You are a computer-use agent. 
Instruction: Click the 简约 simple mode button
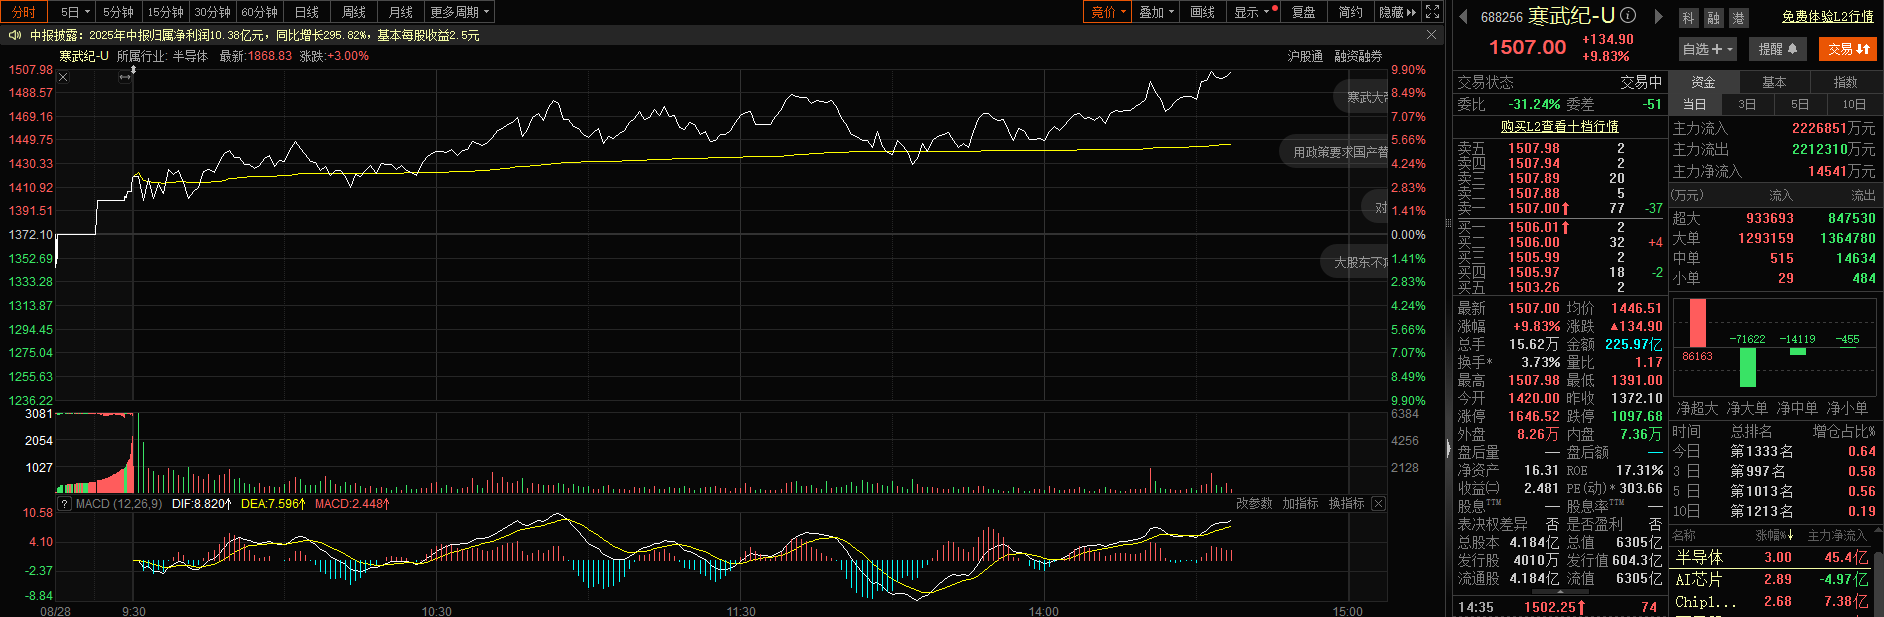1350,12
